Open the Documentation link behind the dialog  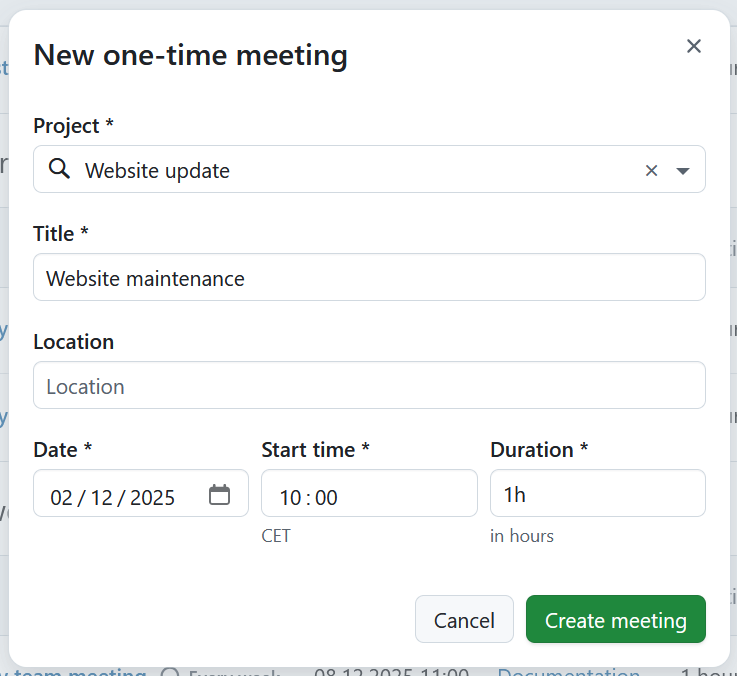coord(568,672)
